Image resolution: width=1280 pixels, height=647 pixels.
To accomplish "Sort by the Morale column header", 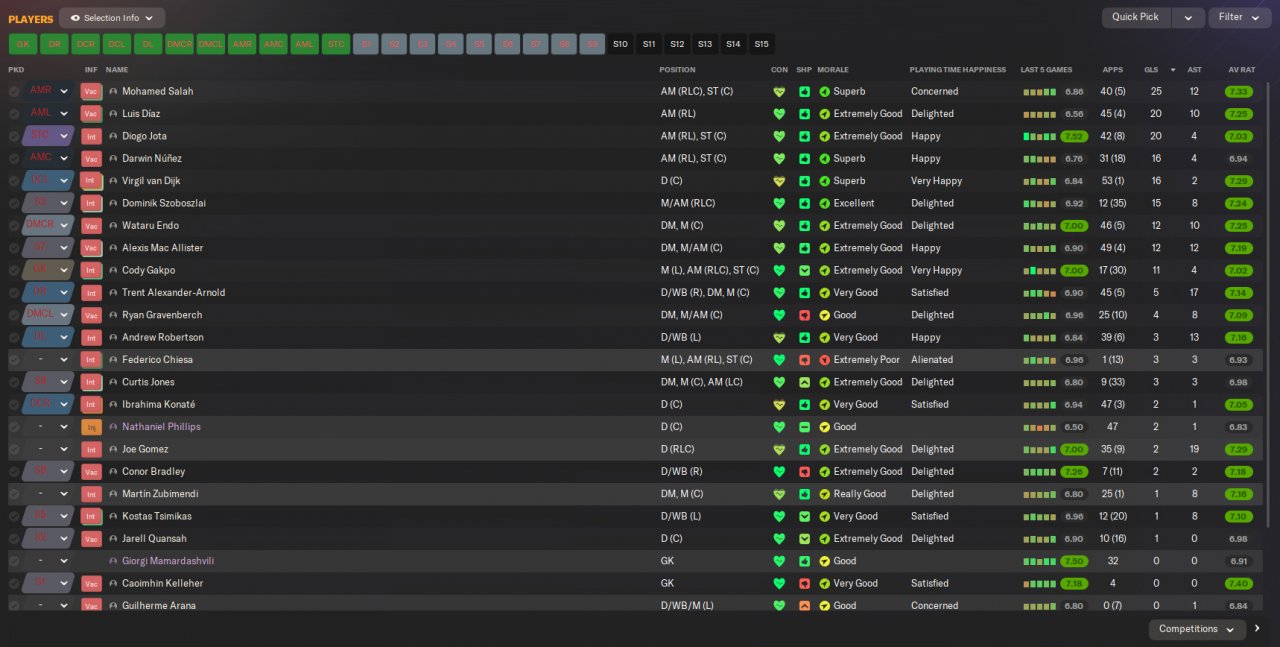I will (833, 70).
